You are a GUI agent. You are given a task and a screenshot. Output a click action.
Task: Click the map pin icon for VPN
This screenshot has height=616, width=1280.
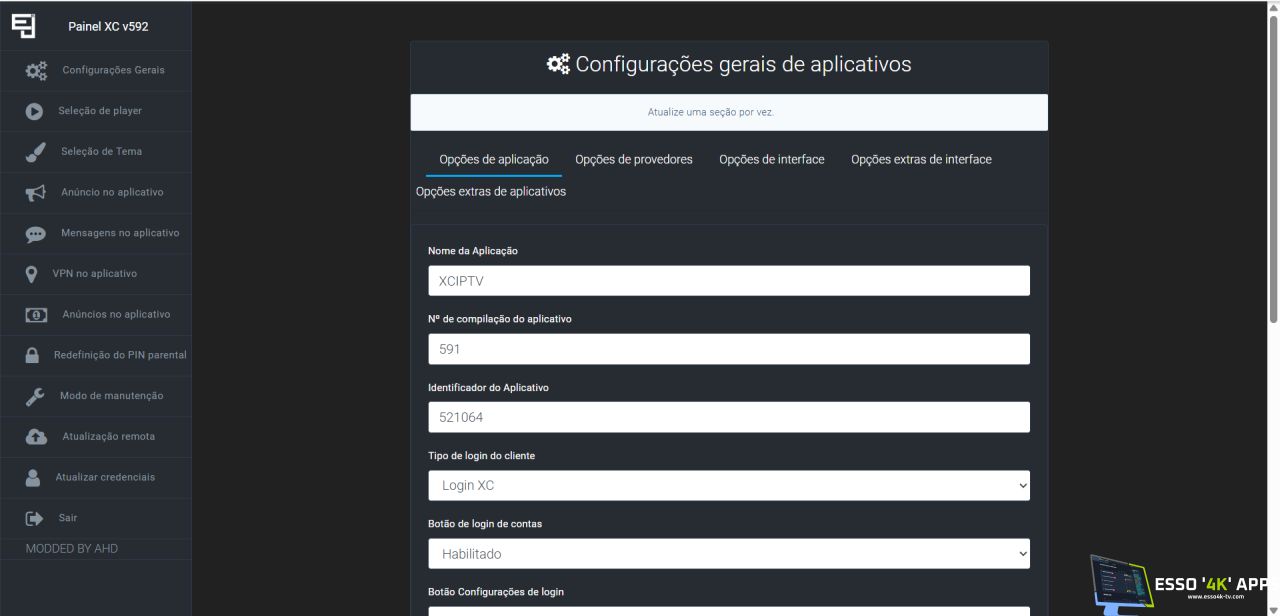[x=32, y=274]
